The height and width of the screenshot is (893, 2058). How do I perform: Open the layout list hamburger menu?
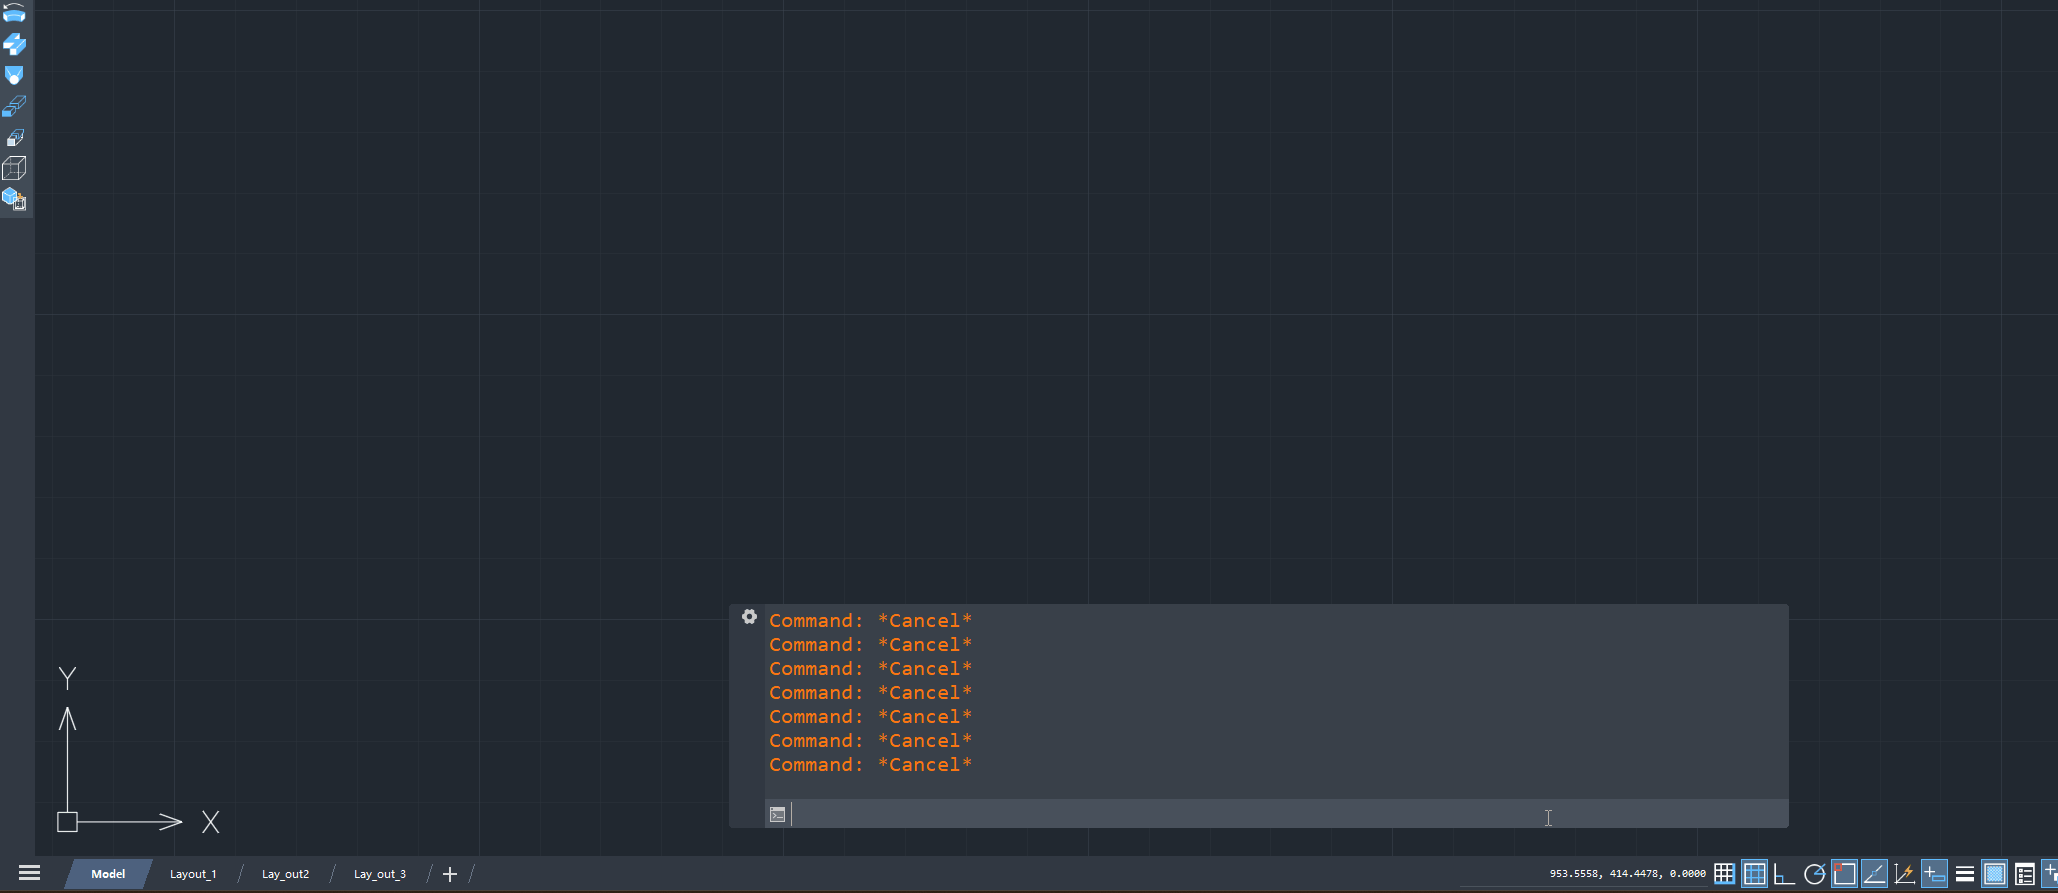pos(30,873)
